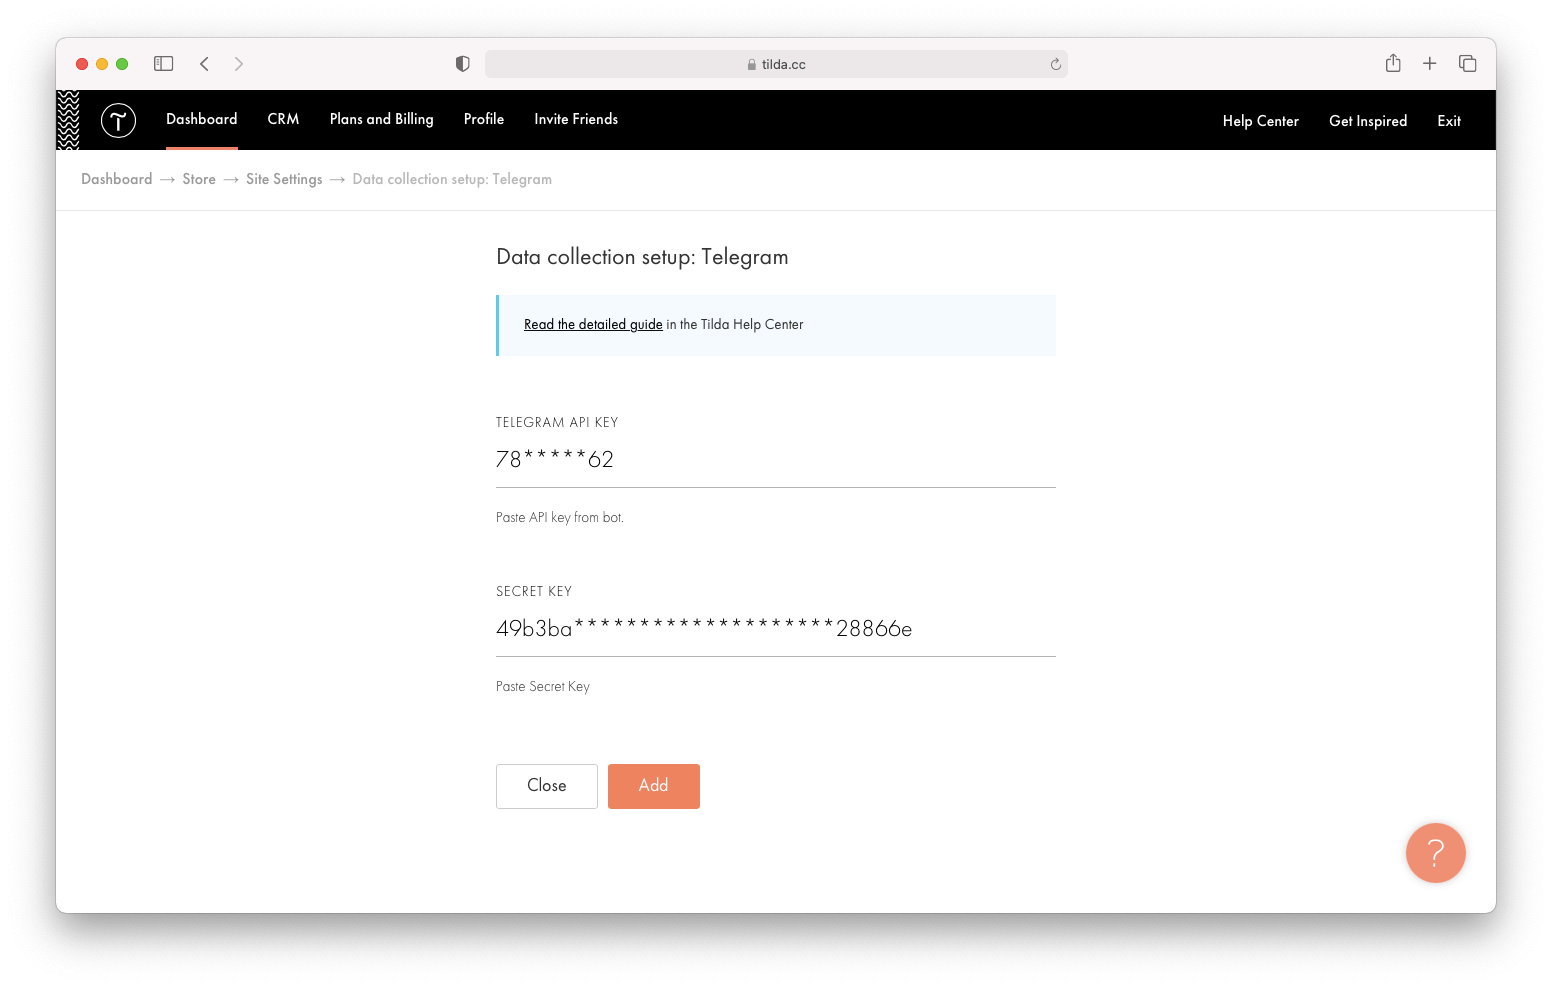Close the window with red button
Screen dimensions: 1552x987
[x=82, y=64]
